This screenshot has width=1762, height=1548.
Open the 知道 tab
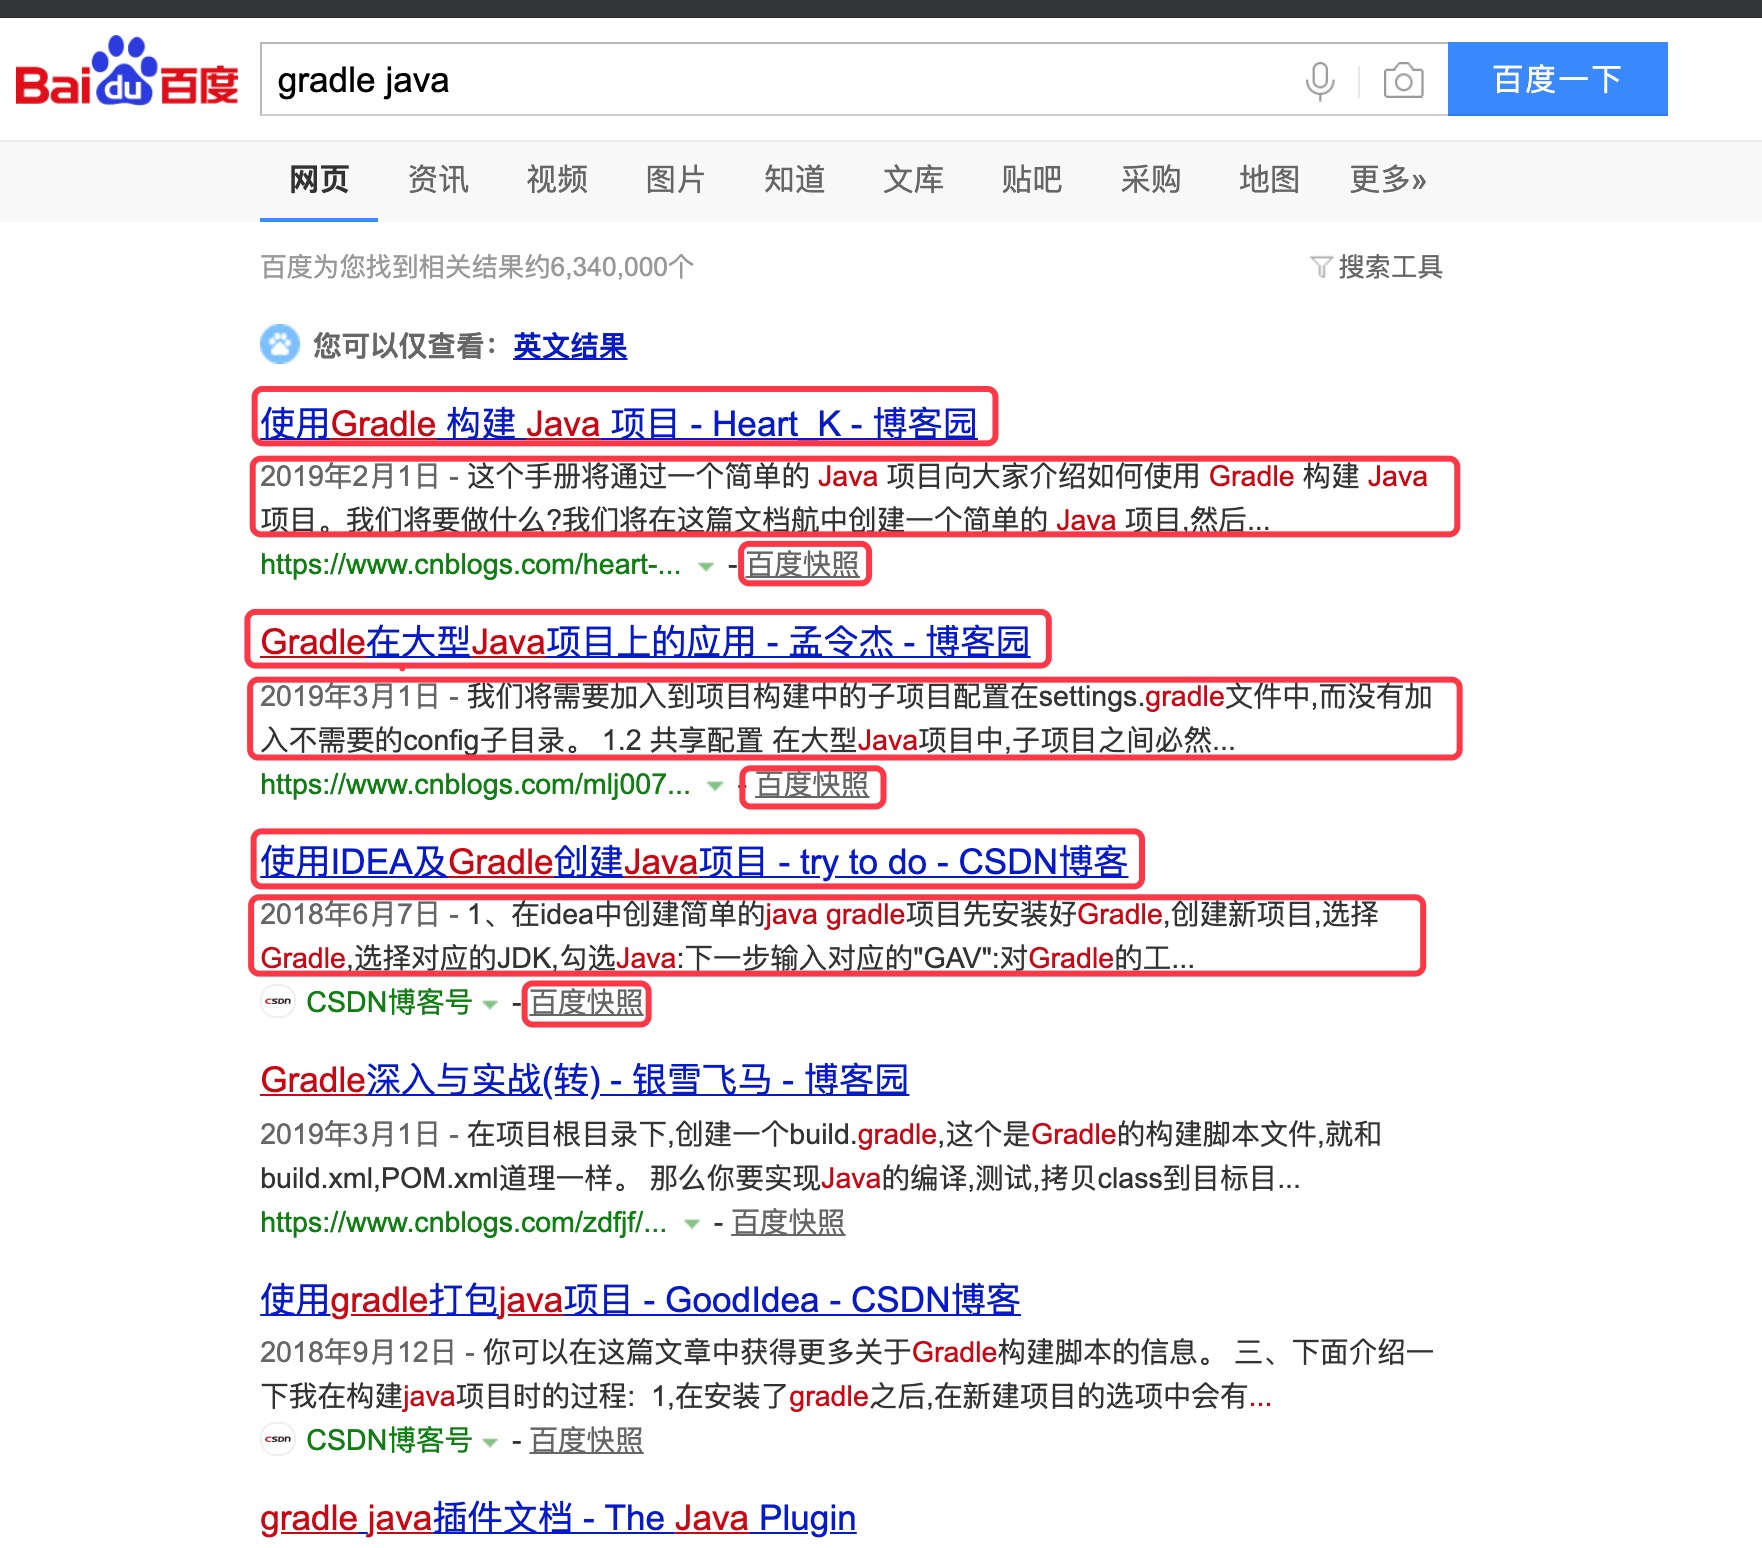[x=795, y=180]
